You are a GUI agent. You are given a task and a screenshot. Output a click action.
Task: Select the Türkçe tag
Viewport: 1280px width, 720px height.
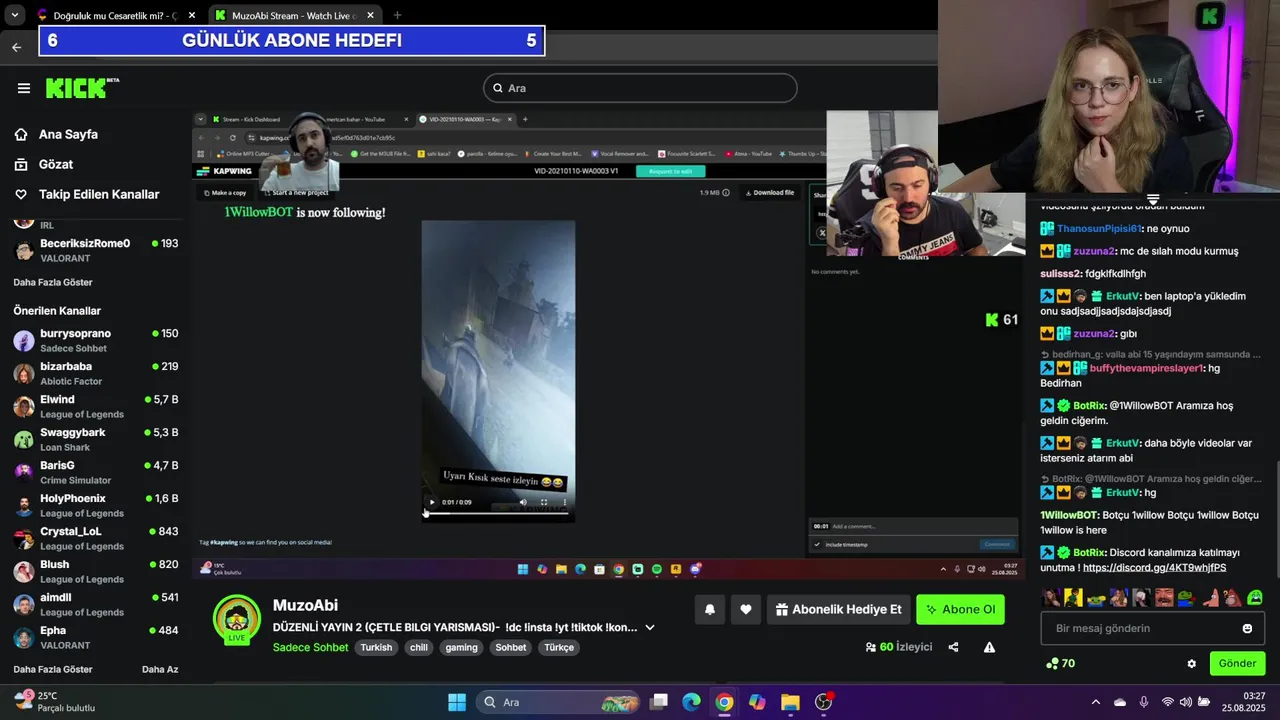coord(559,647)
